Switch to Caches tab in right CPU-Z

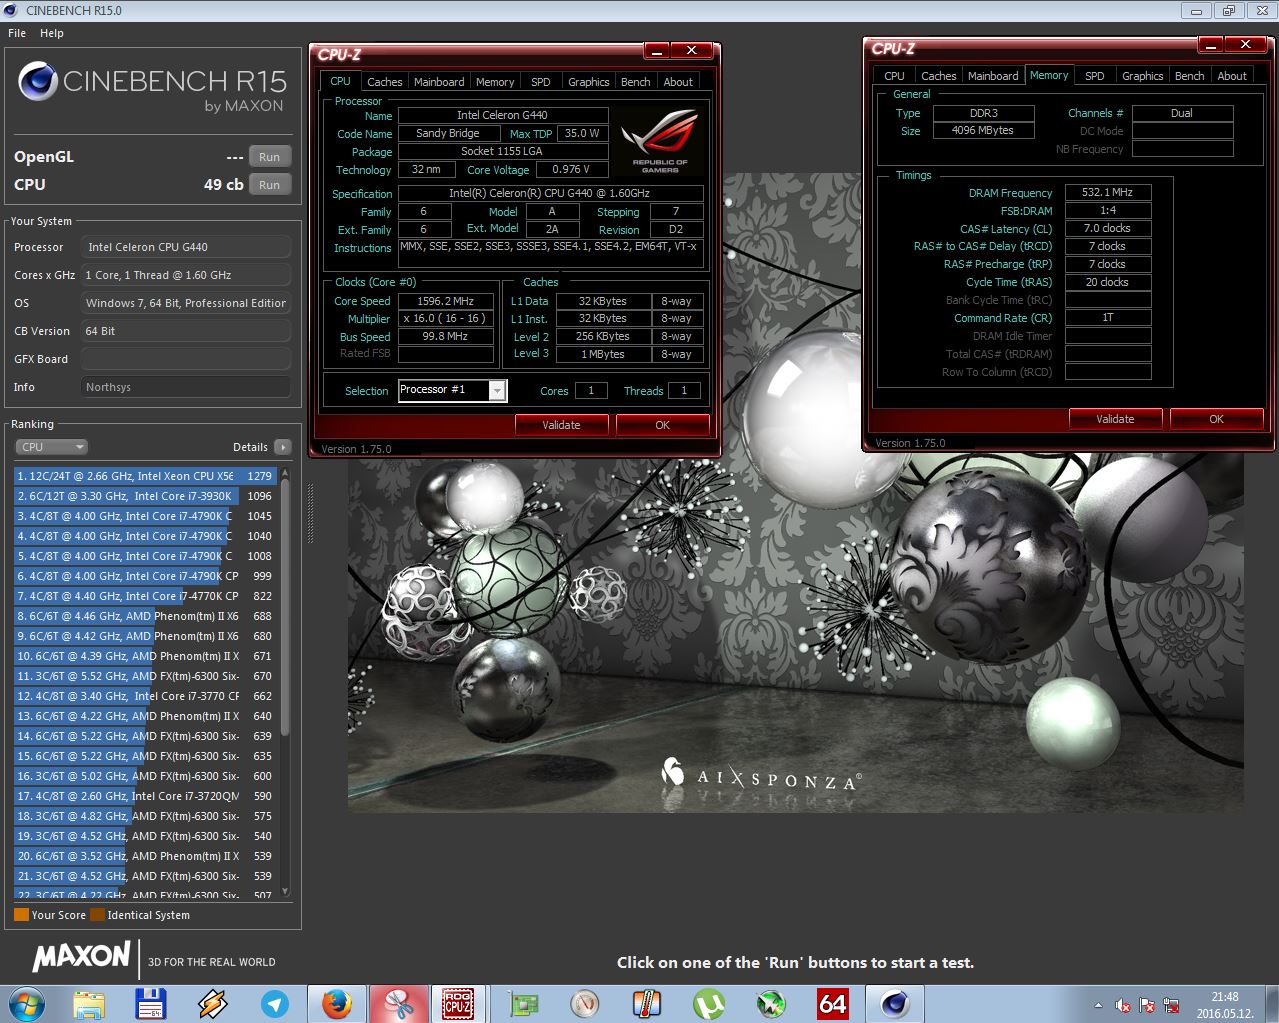[x=938, y=76]
